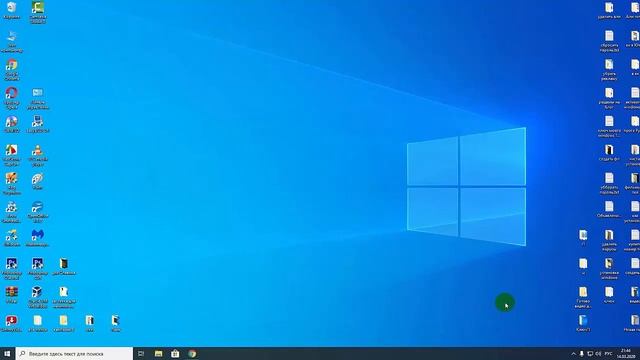
Task: Select the Google Chrome desktop shortcut
Action: point(11,70)
